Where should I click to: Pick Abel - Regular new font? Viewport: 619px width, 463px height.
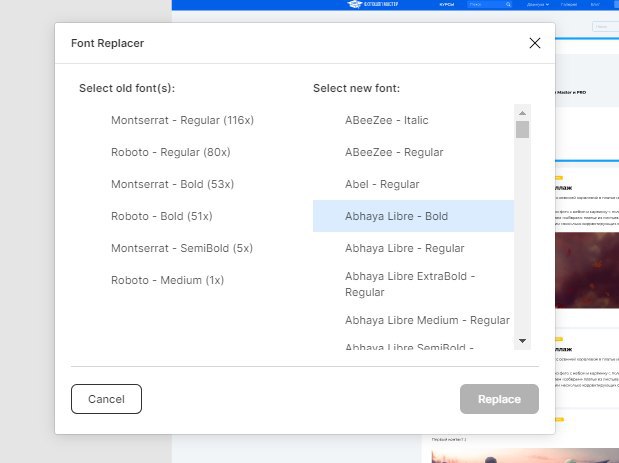(413, 184)
